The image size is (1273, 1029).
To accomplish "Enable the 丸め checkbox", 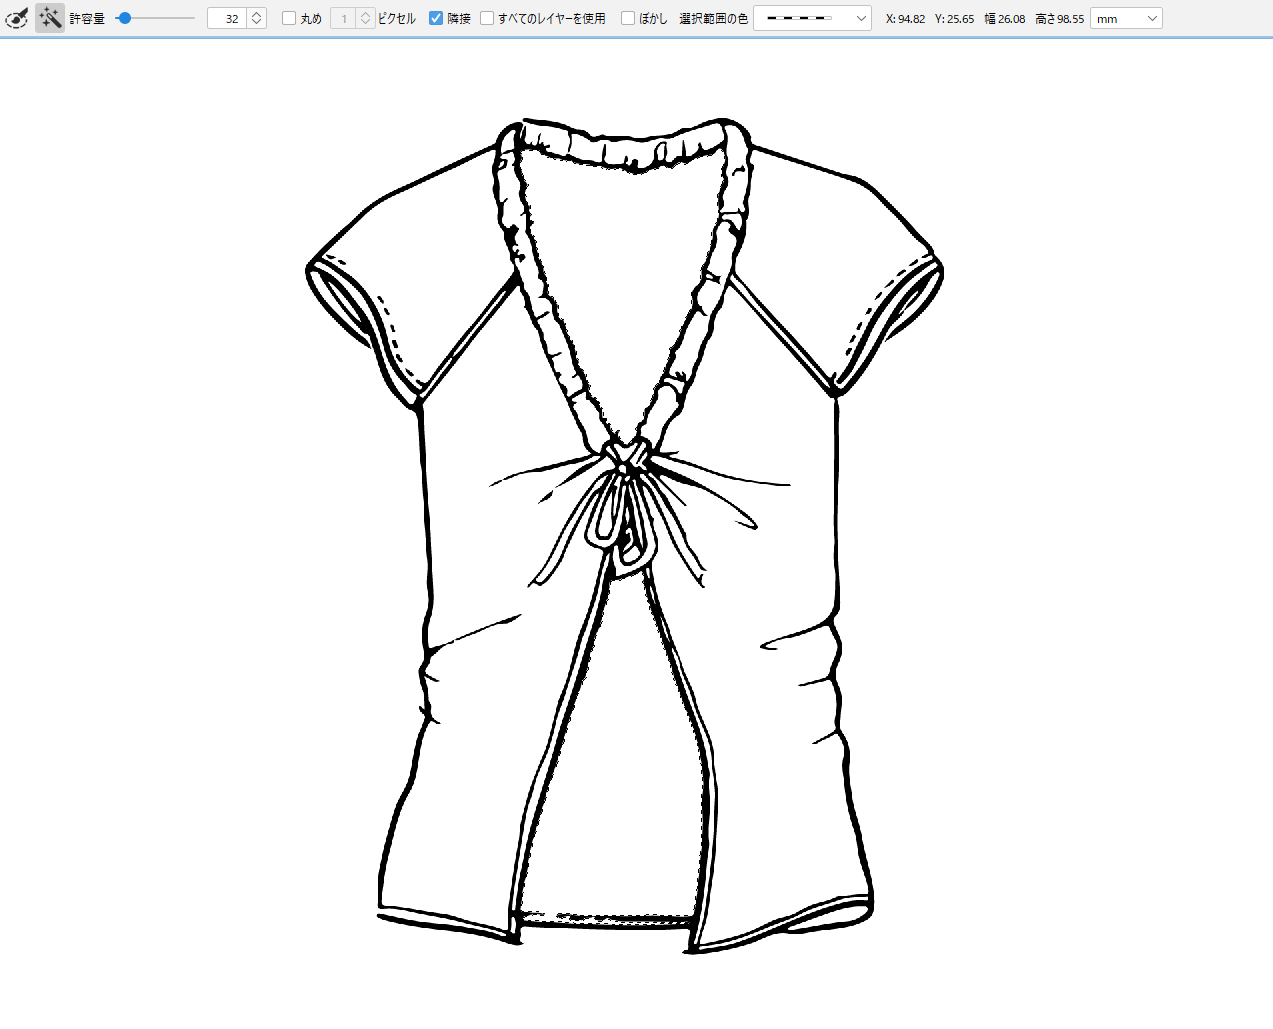I will [289, 18].
